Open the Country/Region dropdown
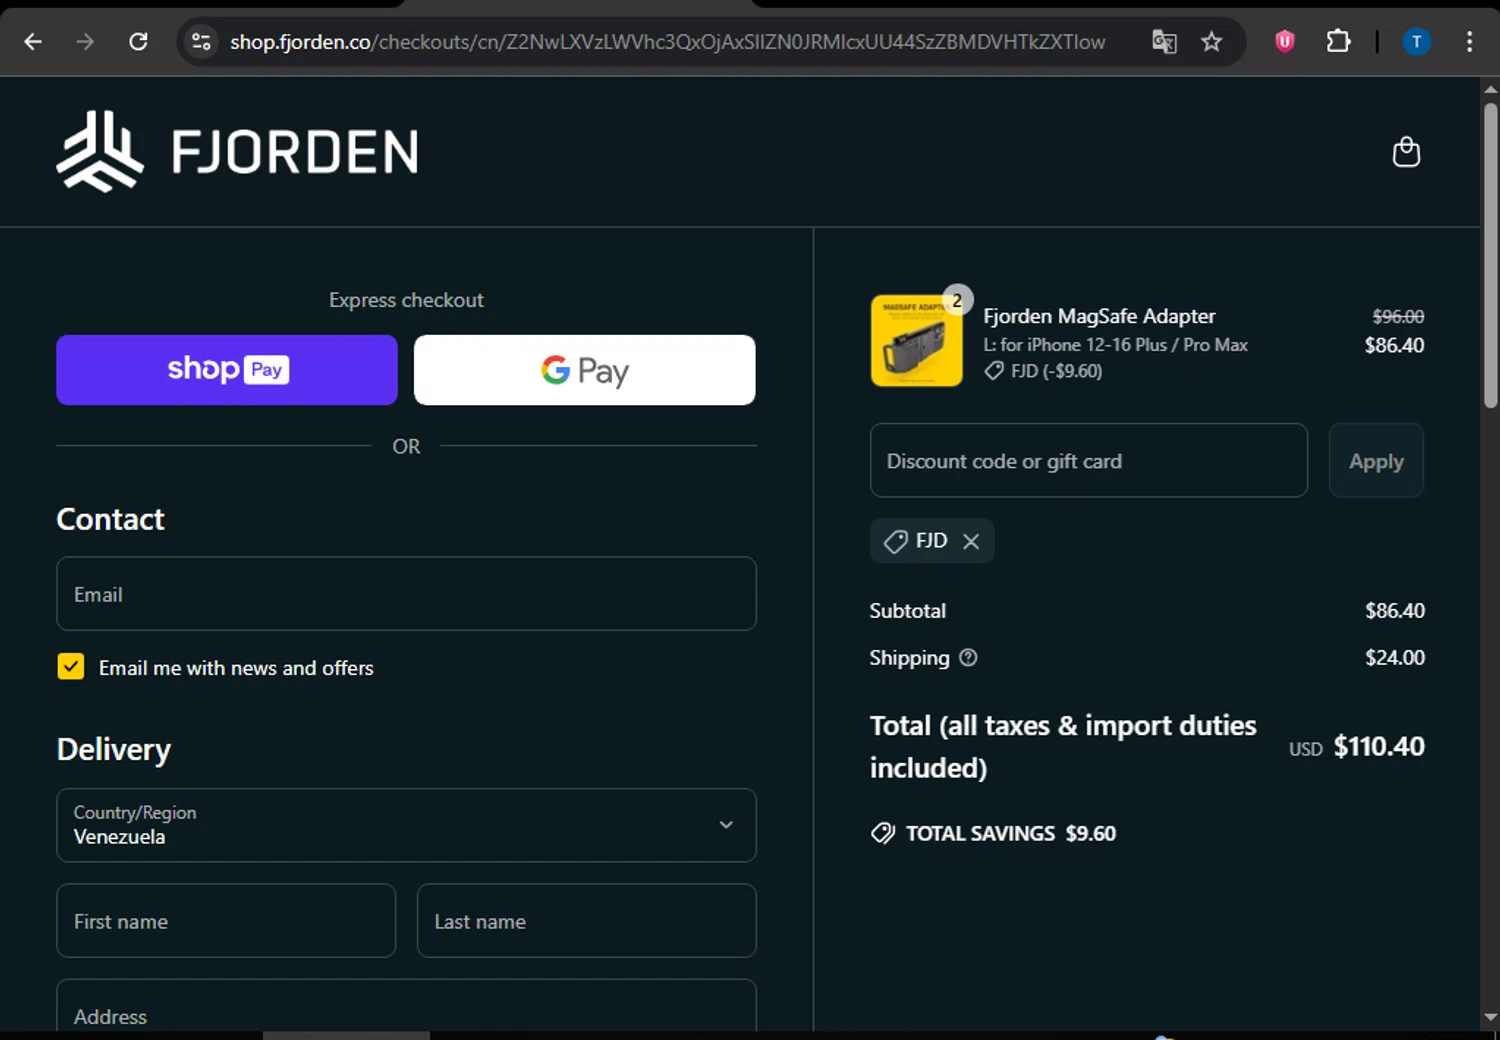This screenshot has height=1040, width=1500. pyautogui.click(x=406, y=825)
